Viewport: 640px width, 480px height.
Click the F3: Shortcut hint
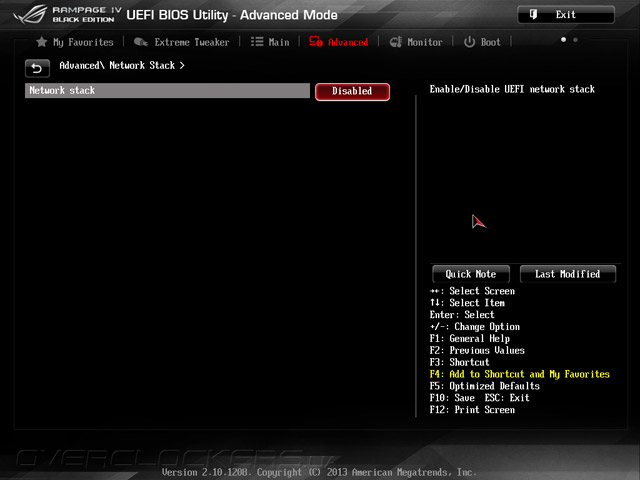point(459,362)
